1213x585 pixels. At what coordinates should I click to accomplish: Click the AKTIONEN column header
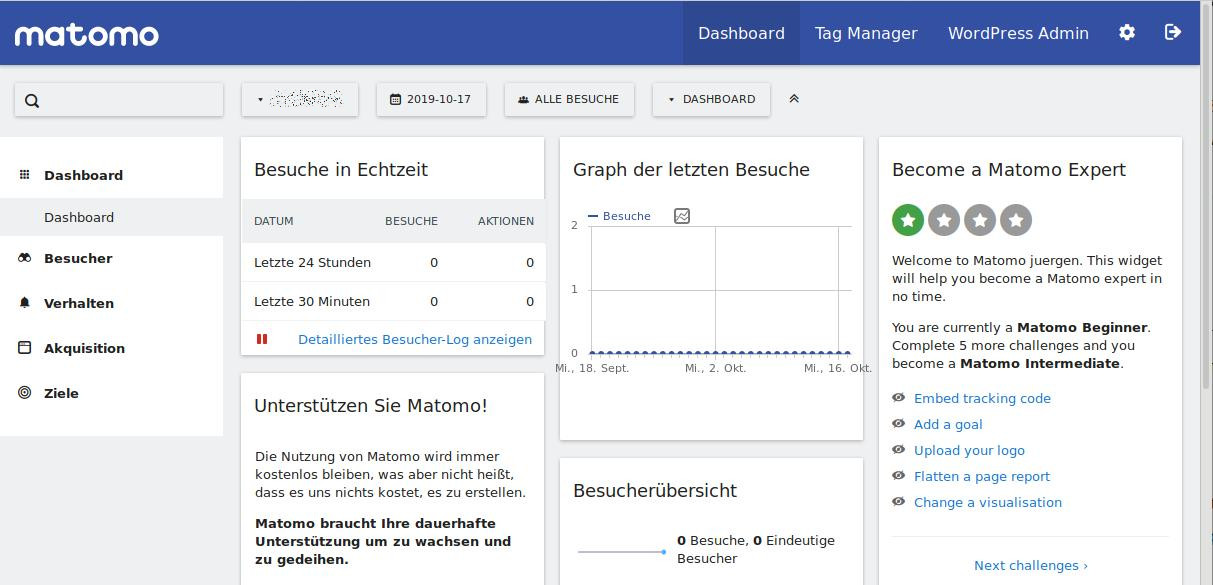506,221
